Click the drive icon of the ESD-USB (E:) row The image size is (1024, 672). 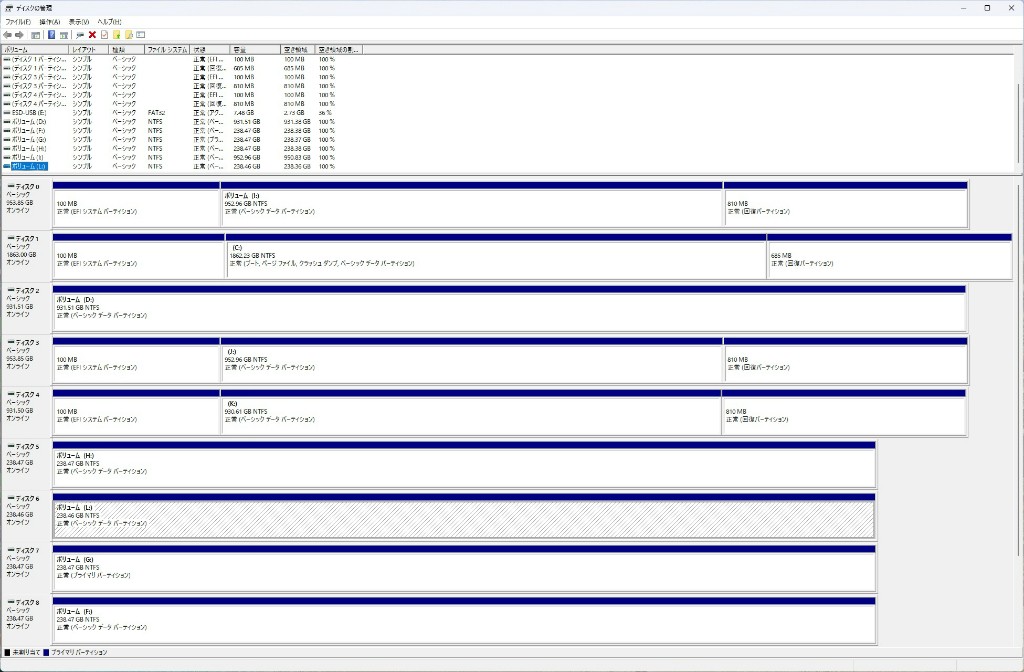point(7,113)
